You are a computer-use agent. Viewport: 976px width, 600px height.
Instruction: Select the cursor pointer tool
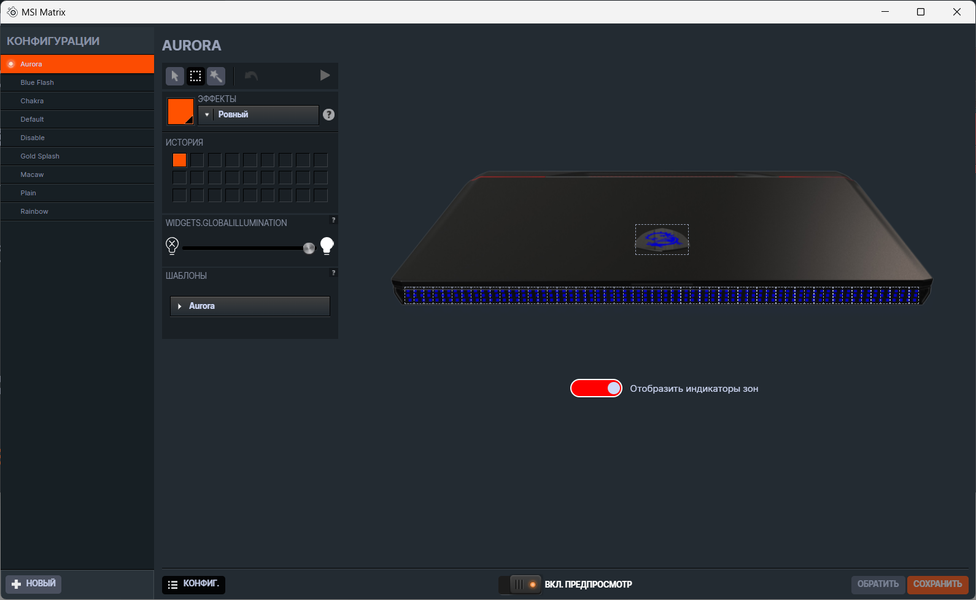click(175, 76)
